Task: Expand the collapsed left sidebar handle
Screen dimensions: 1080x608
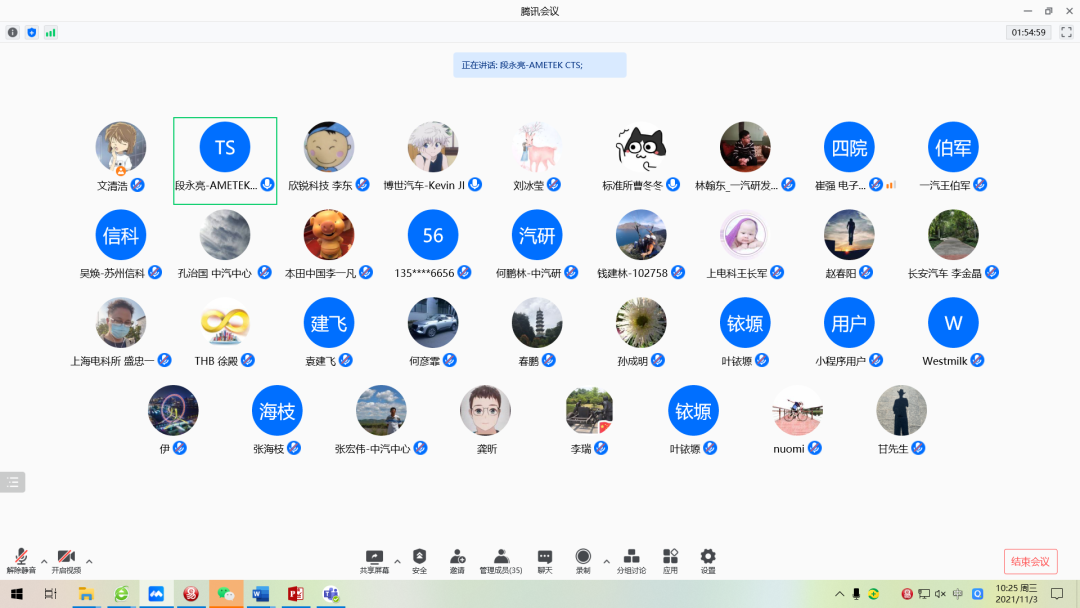Action: tap(14, 481)
